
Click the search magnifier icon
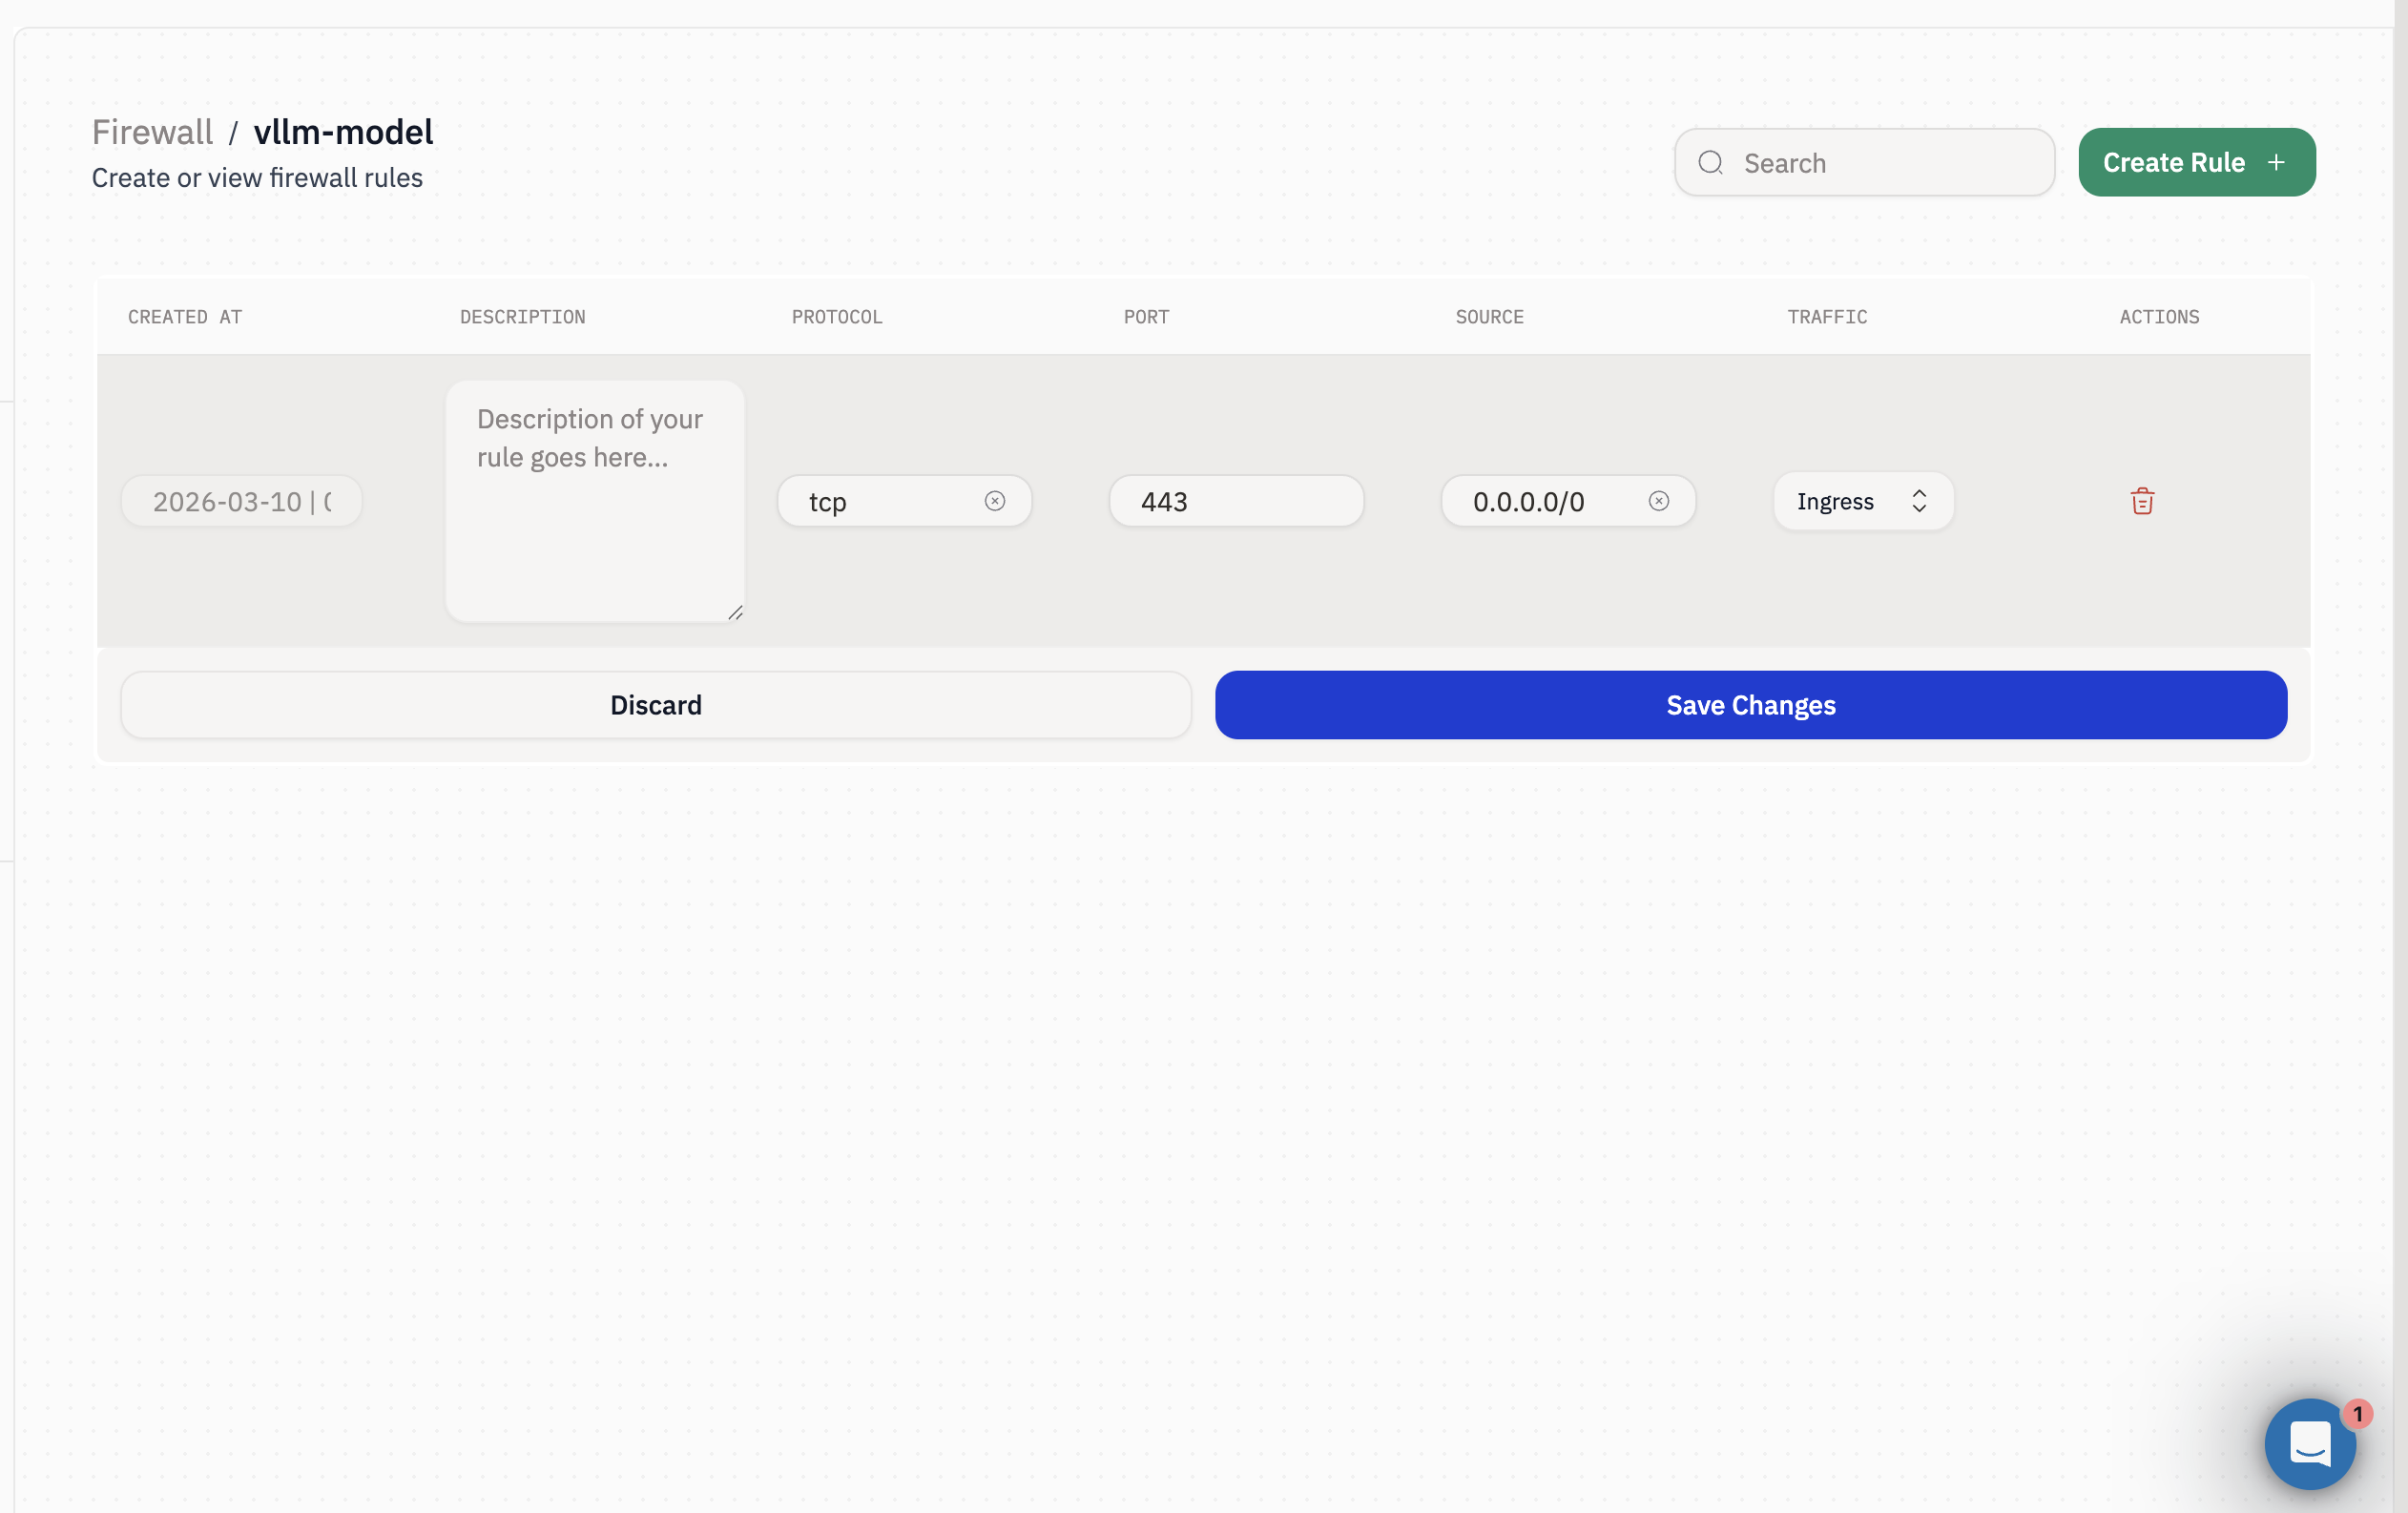coord(1710,163)
